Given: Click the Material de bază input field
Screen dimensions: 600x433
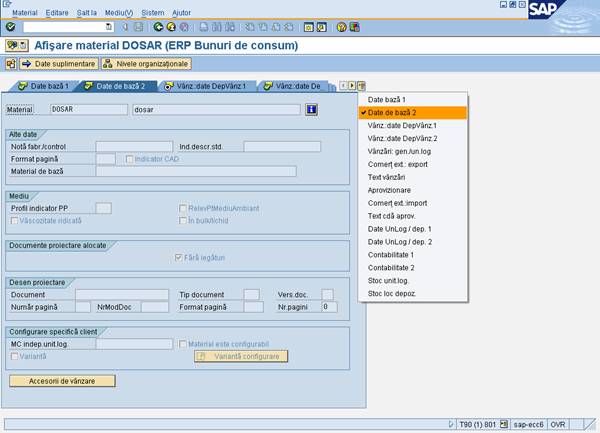Looking at the screenshot, I should click(x=196, y=171).
